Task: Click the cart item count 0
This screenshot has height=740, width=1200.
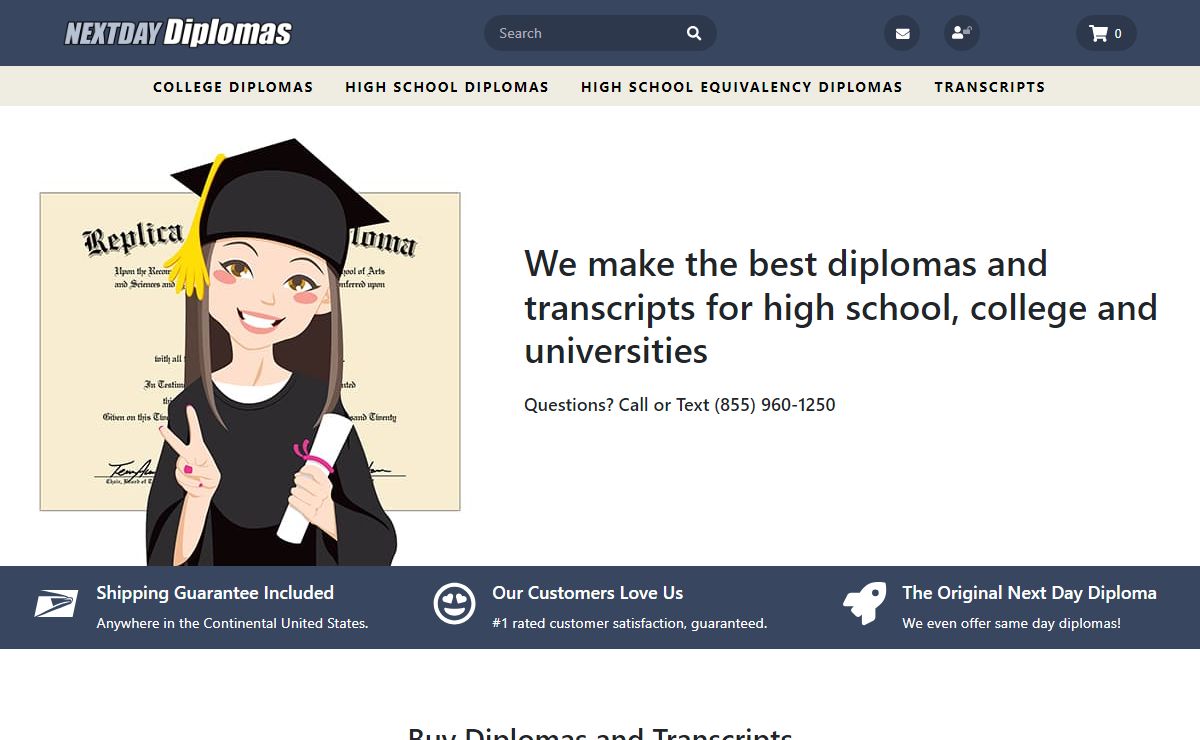Action: pos(1118,34)
